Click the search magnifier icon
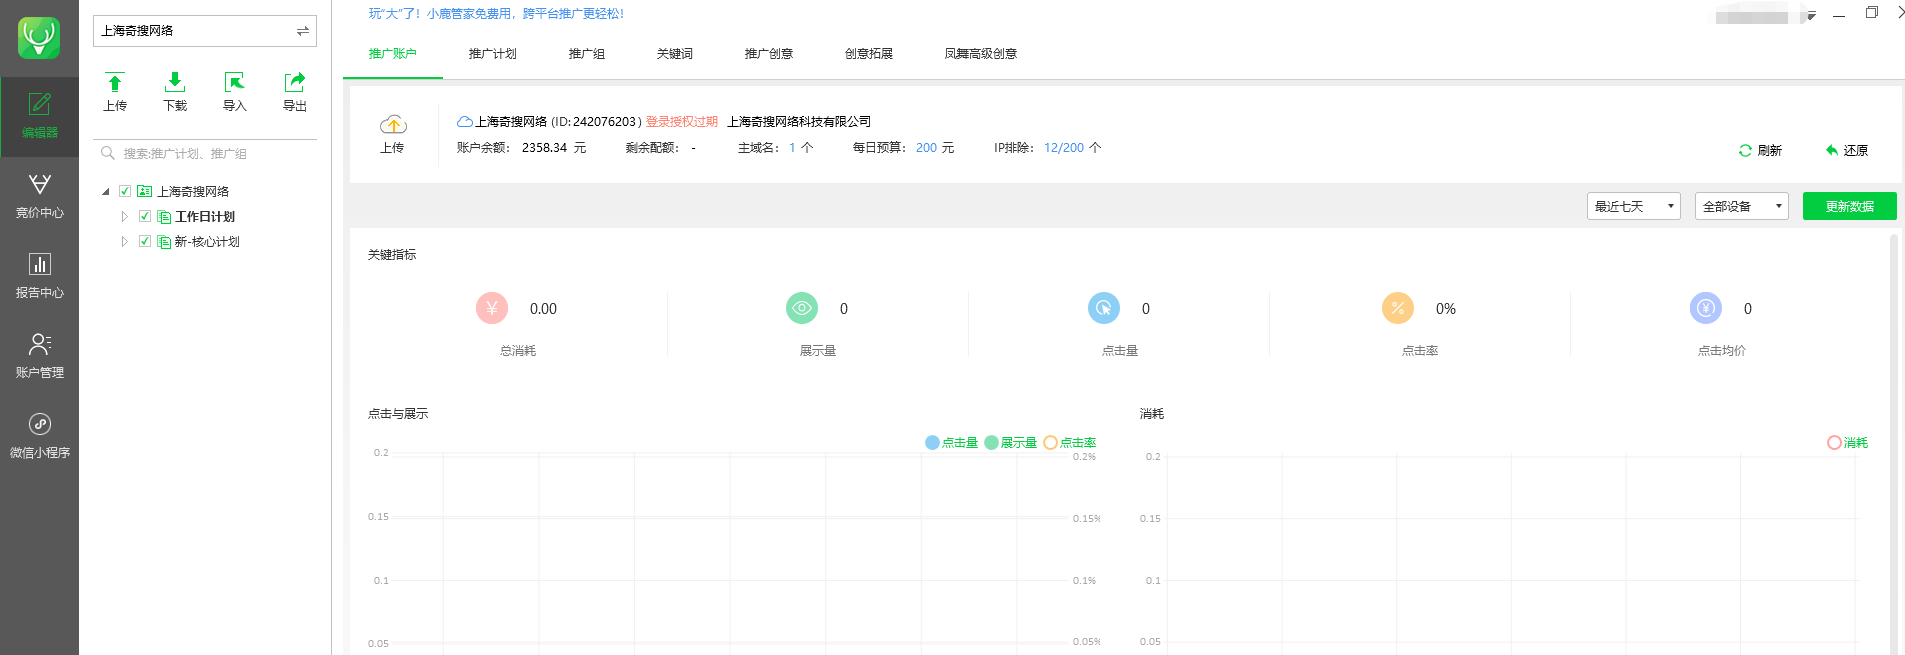This screenshot has height=655, width=1905. (x=108, y=153)
